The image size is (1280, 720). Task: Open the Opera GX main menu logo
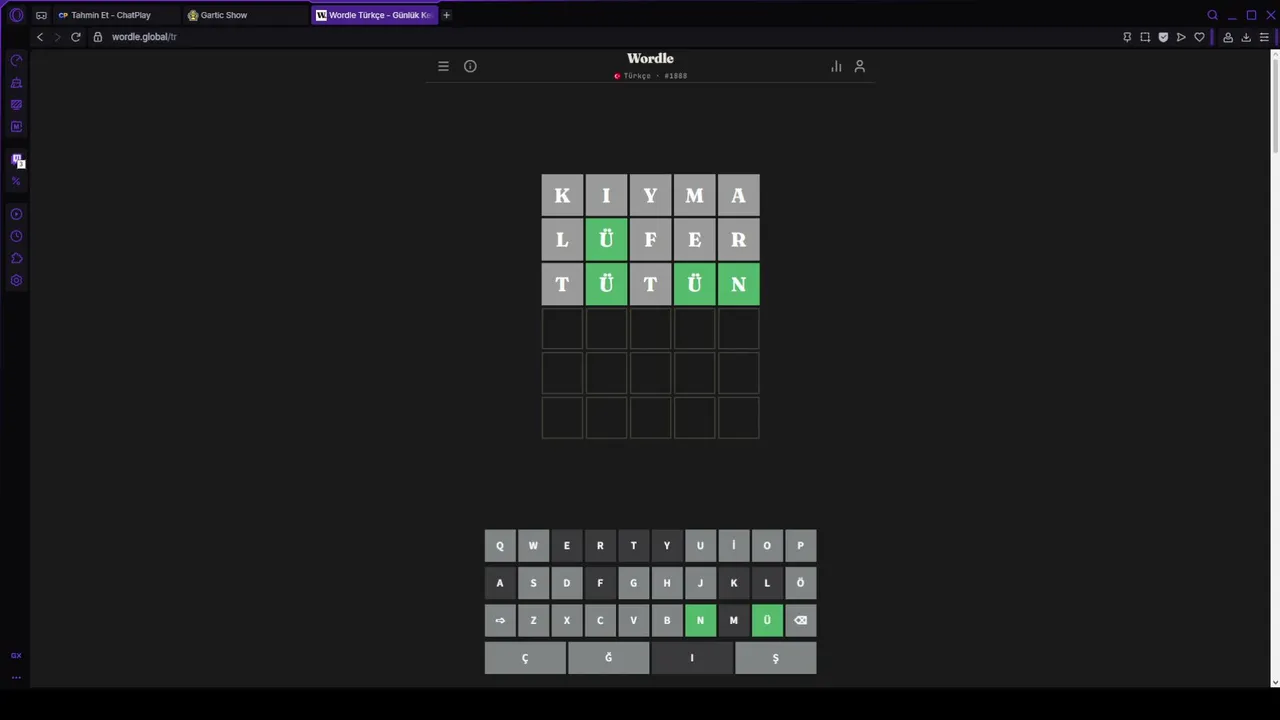pos(16,15)
